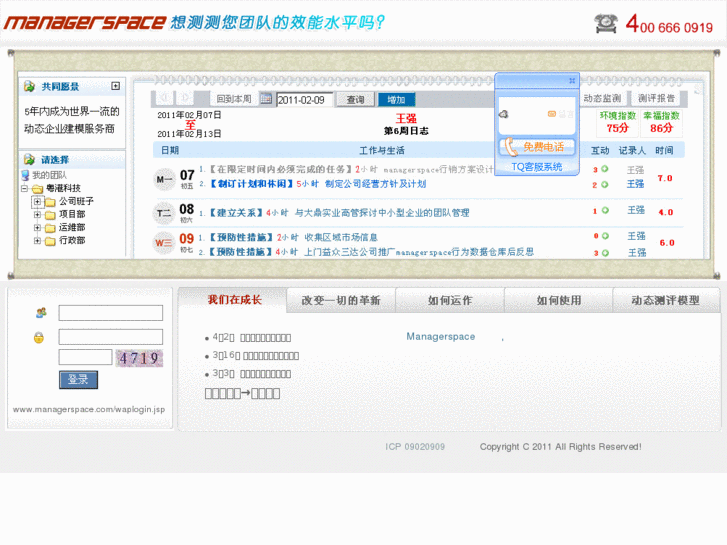Open the 公司班子 folder icon

pyautogui.click(x=50, y=202)
